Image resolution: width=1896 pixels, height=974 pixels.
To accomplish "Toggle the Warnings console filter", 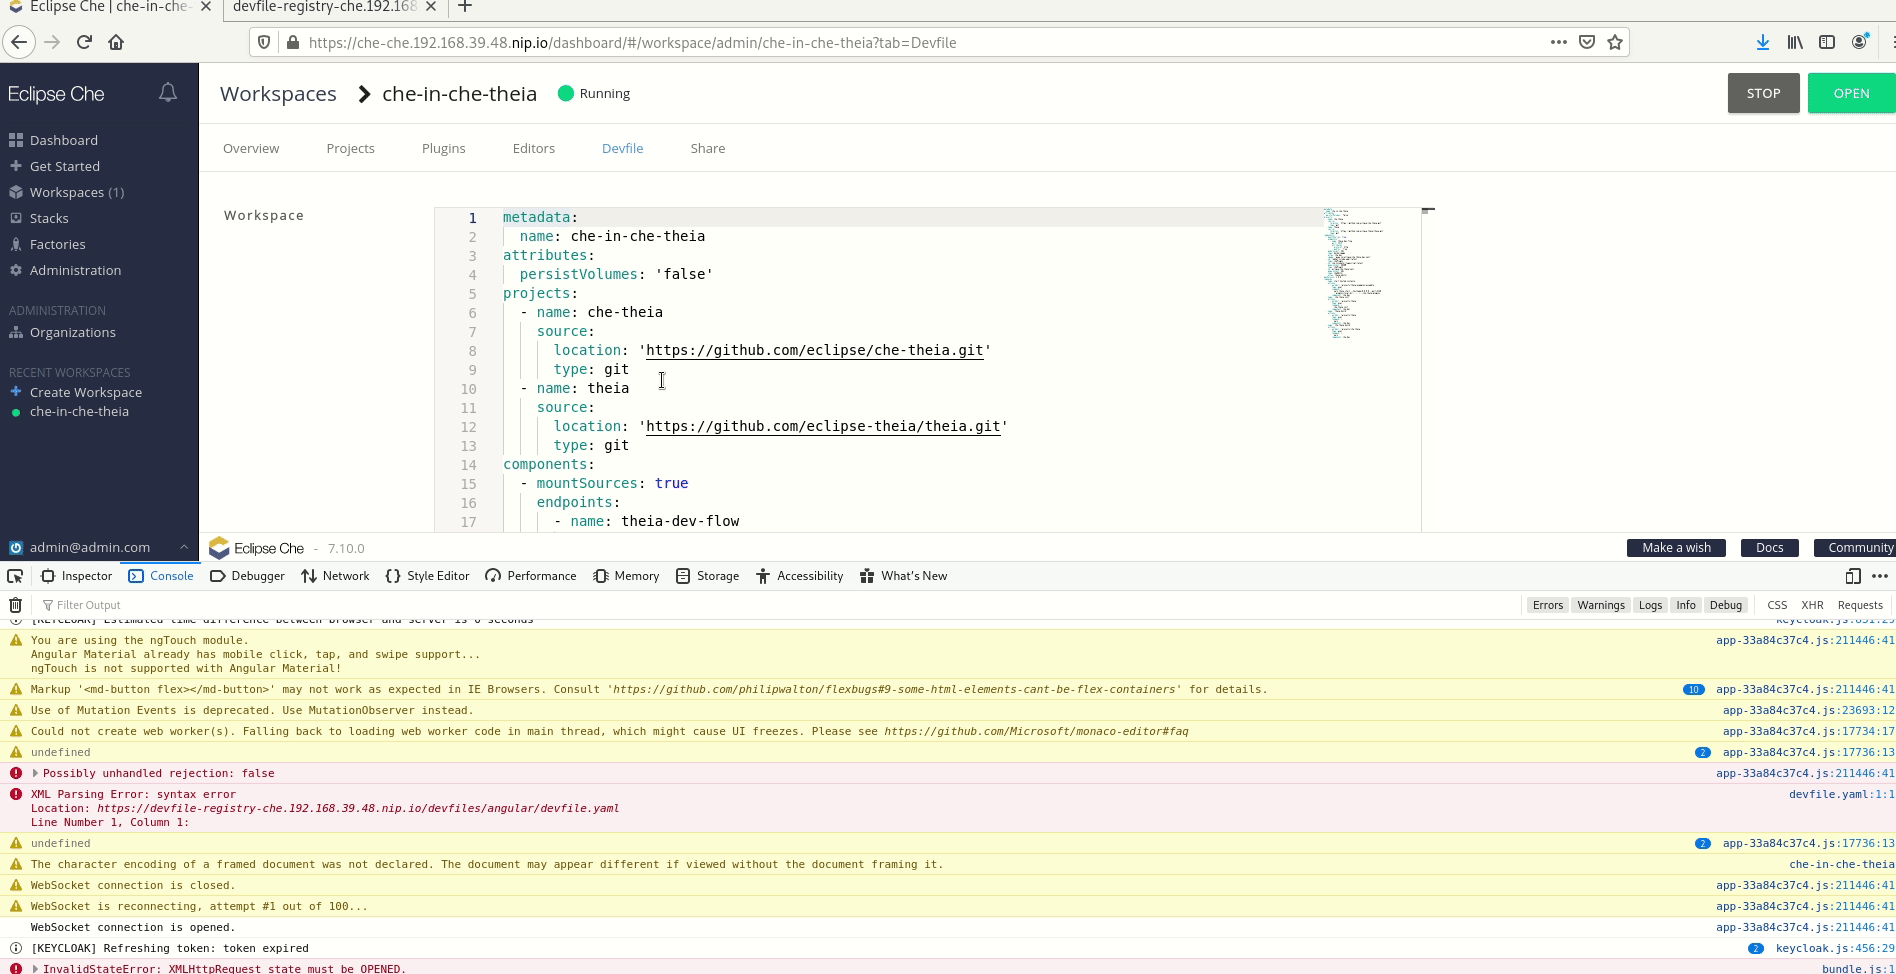I will click(1601, 604).
